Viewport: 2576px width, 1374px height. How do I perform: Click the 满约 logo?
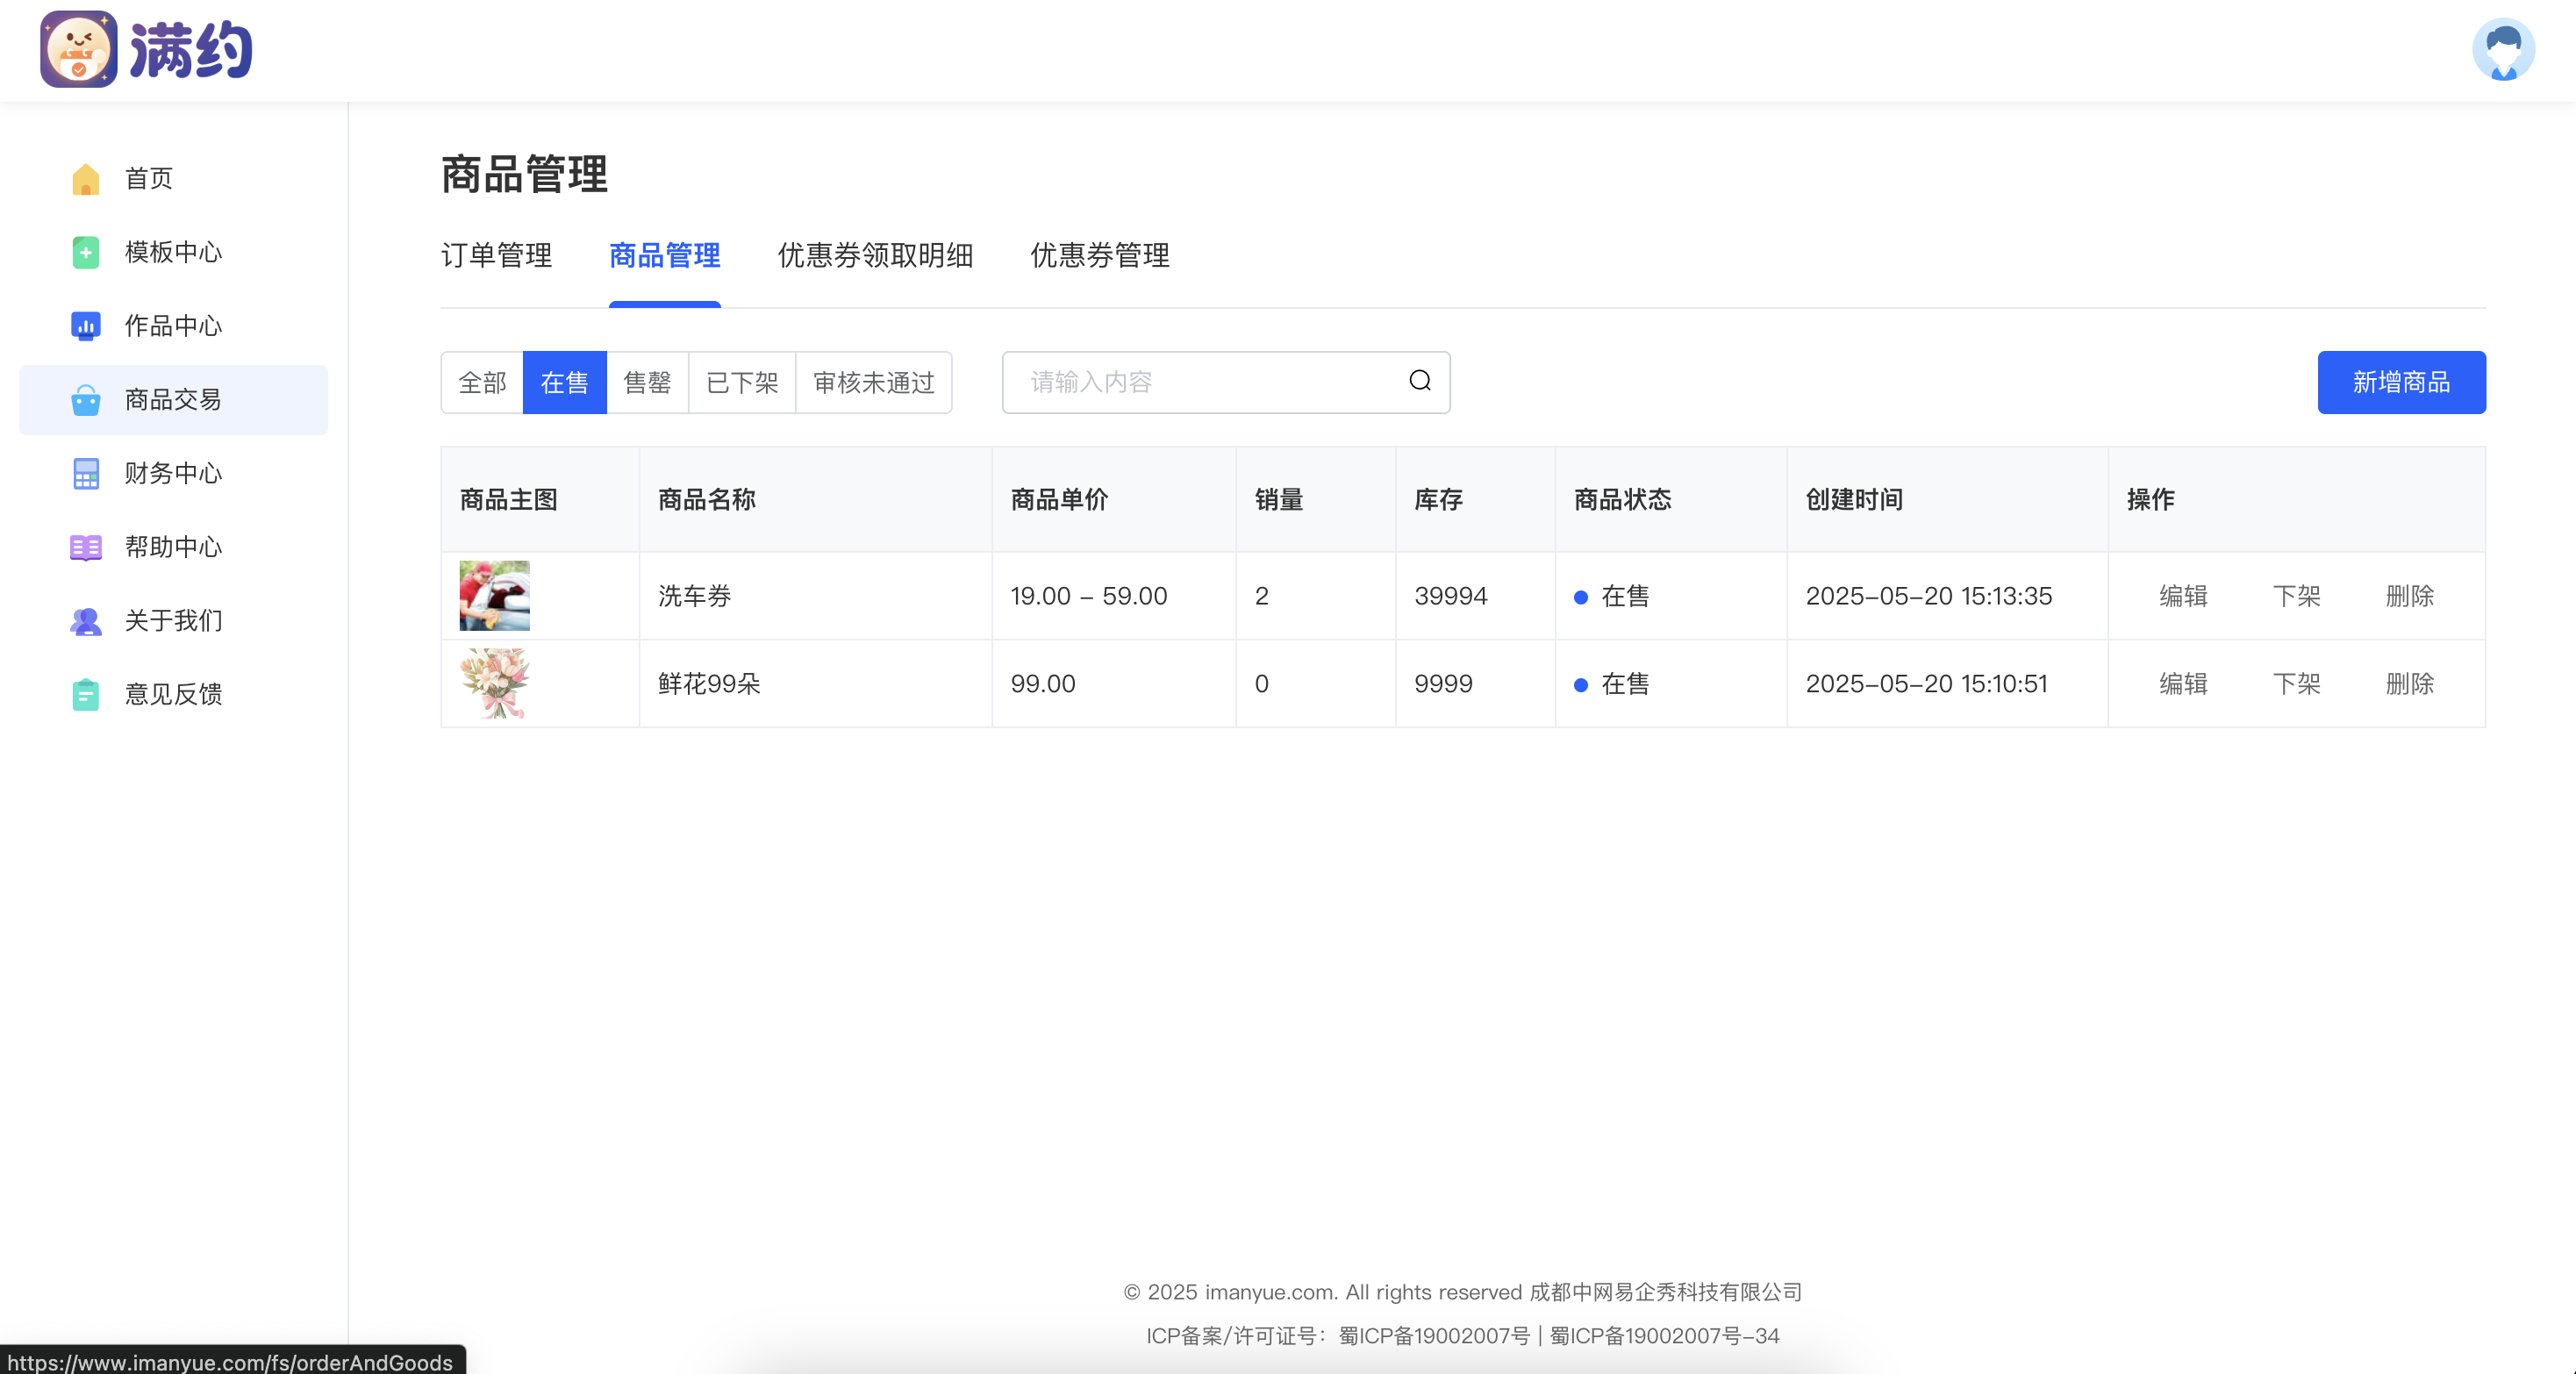[x=147, y=50]
